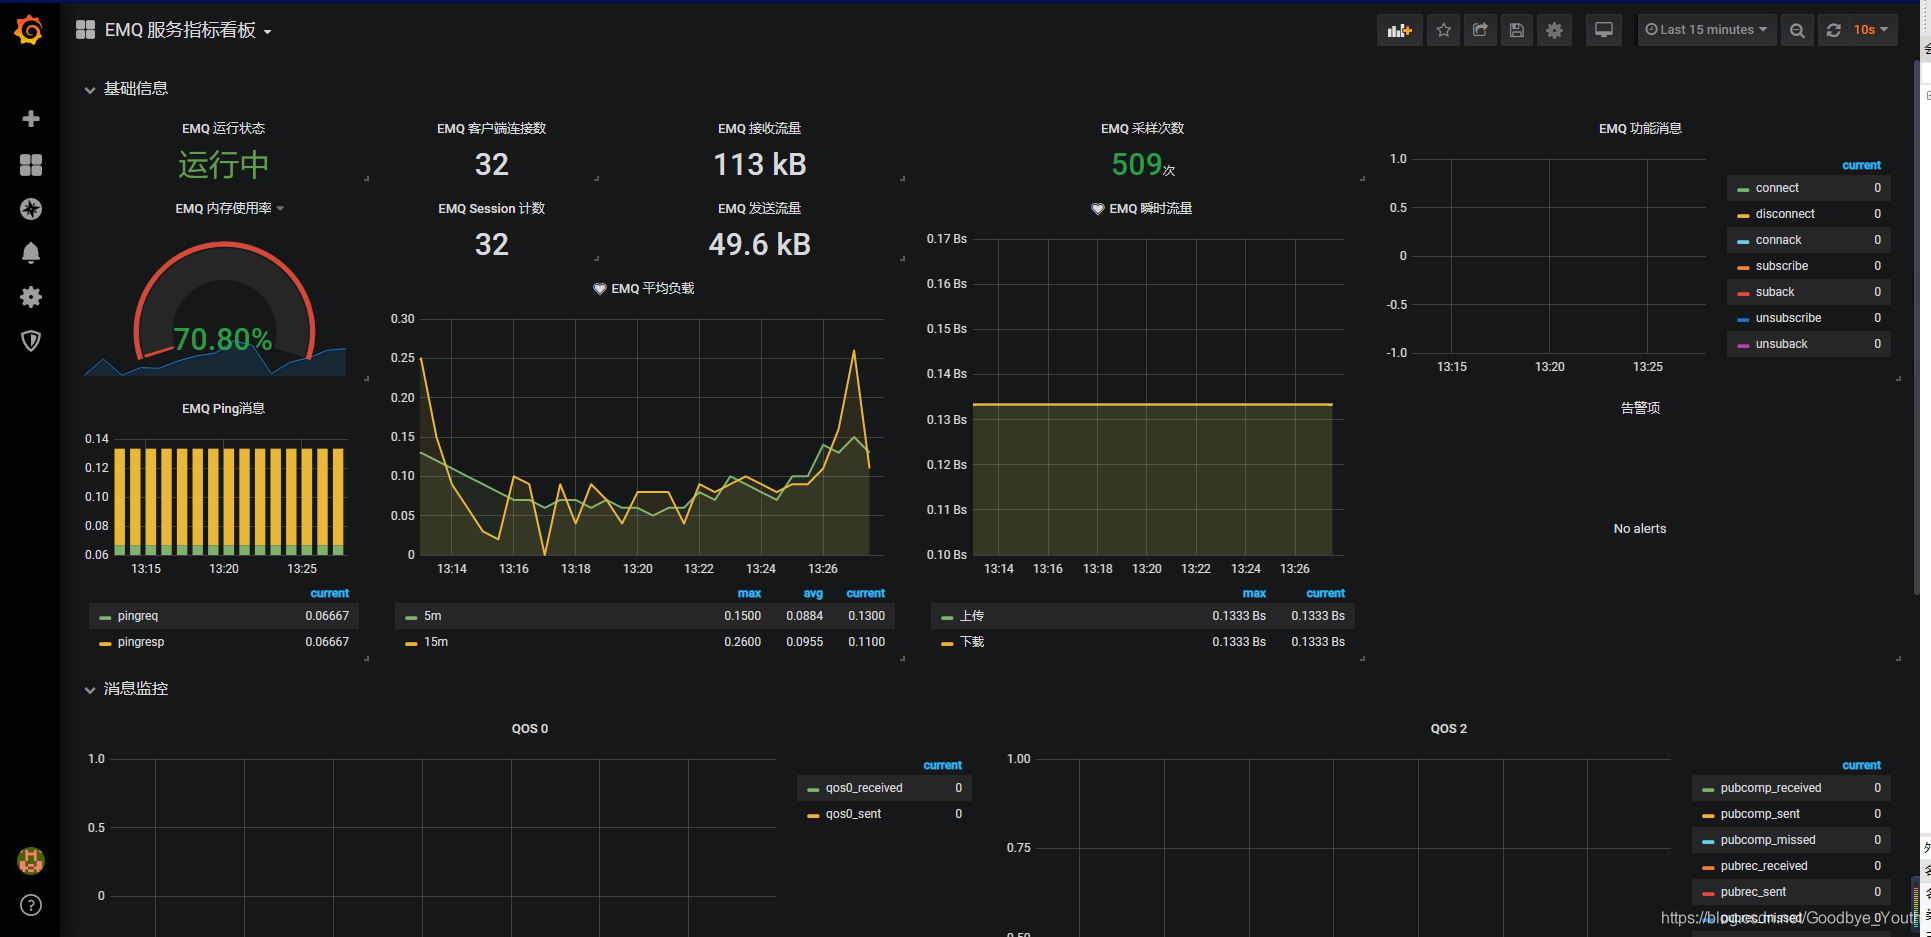Open the Server Admin shield icon
The width and height of the screenshot is (1931, 937).
coord(31,341)
